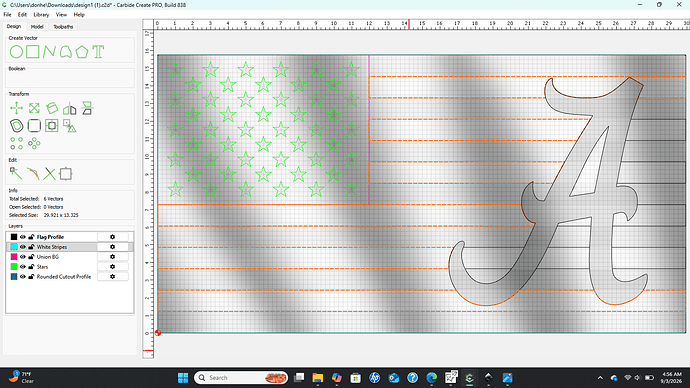Viewport: 690px width, 388px height.
Task: Lock the Union BG layer
Action: click(x=31, y=257)
